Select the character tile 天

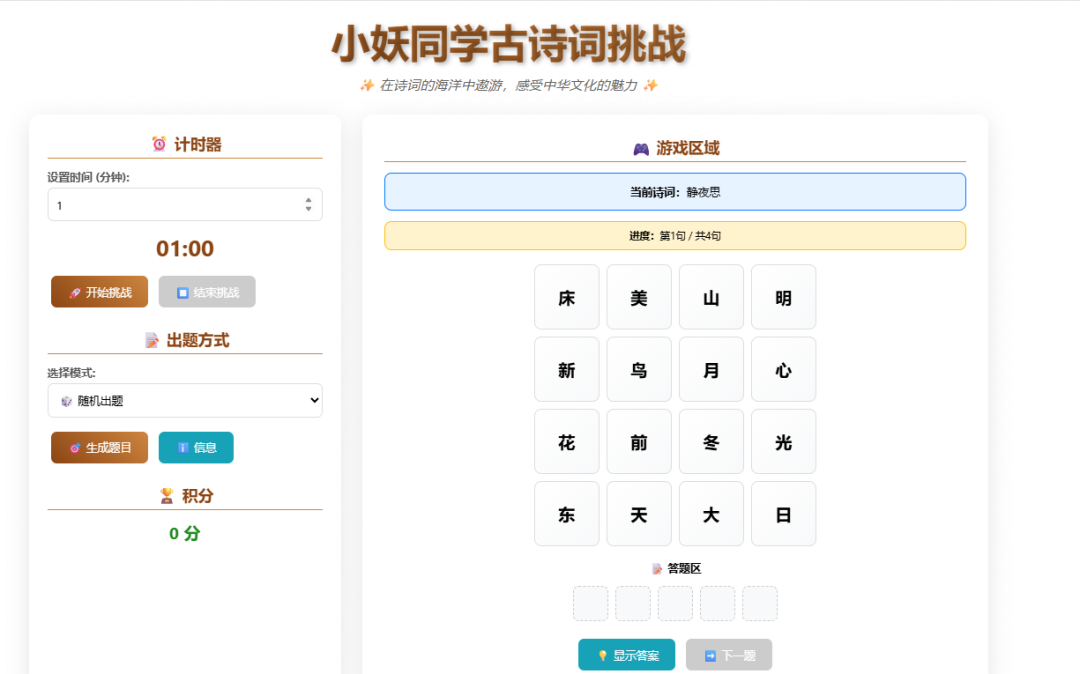[639, 514]
